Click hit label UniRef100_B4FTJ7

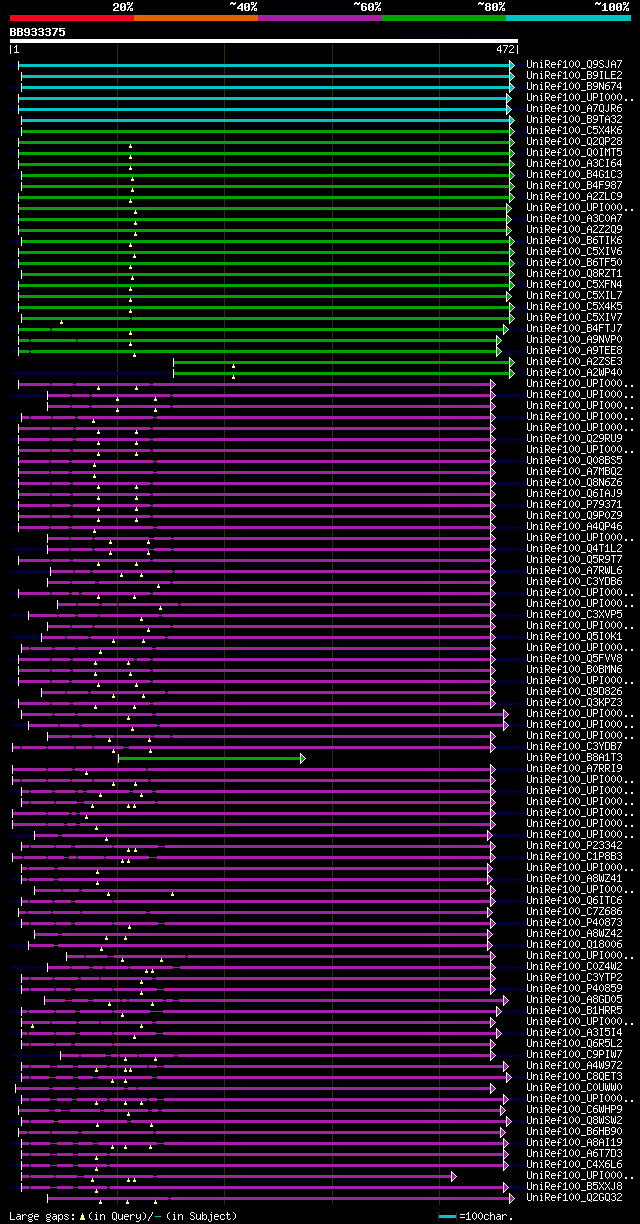pyautogui.click(x=574, y=329)
